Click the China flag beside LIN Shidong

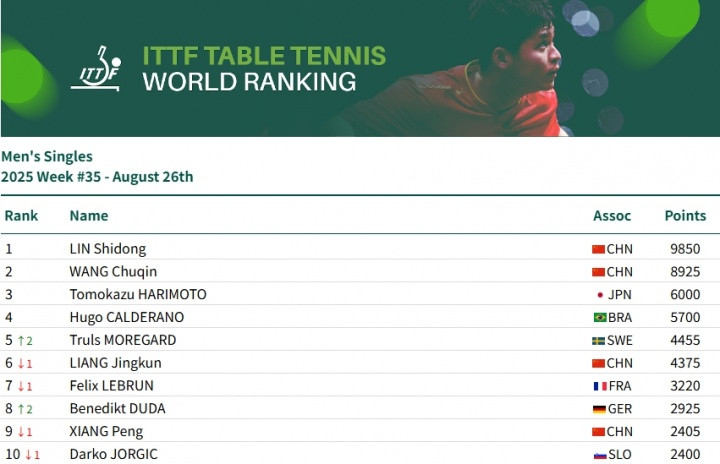(599, 249)
